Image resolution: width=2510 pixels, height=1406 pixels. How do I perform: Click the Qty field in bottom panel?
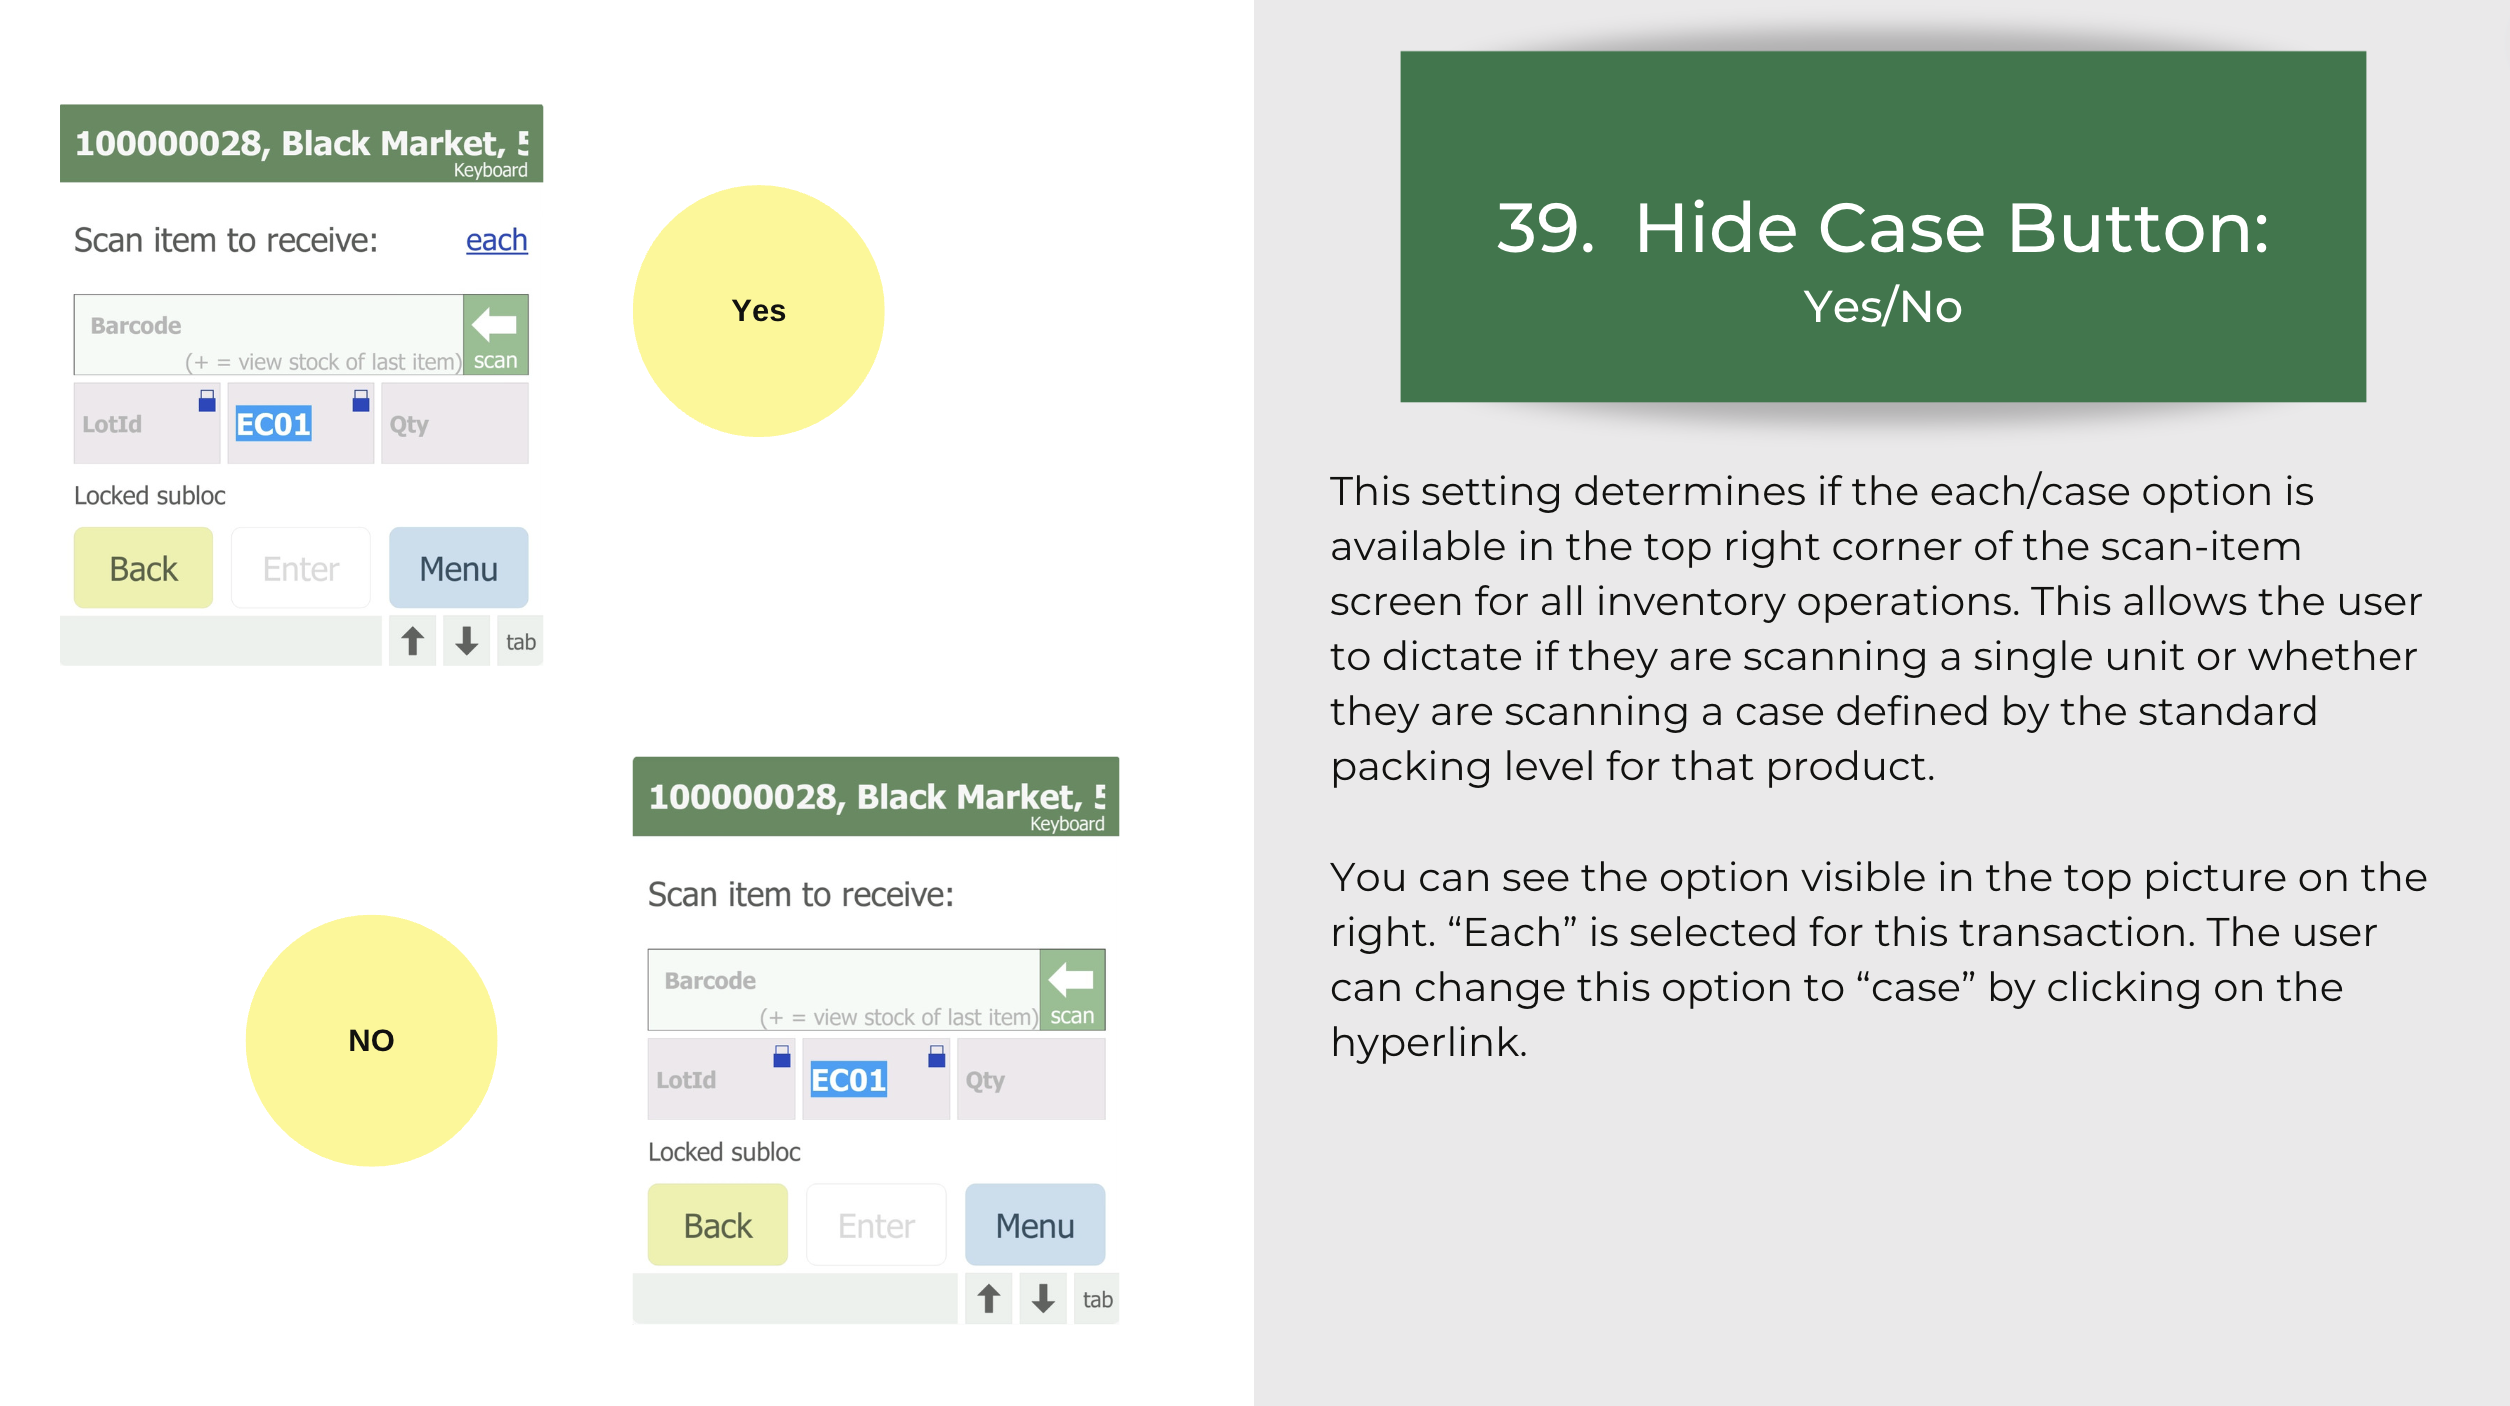1031,1079
